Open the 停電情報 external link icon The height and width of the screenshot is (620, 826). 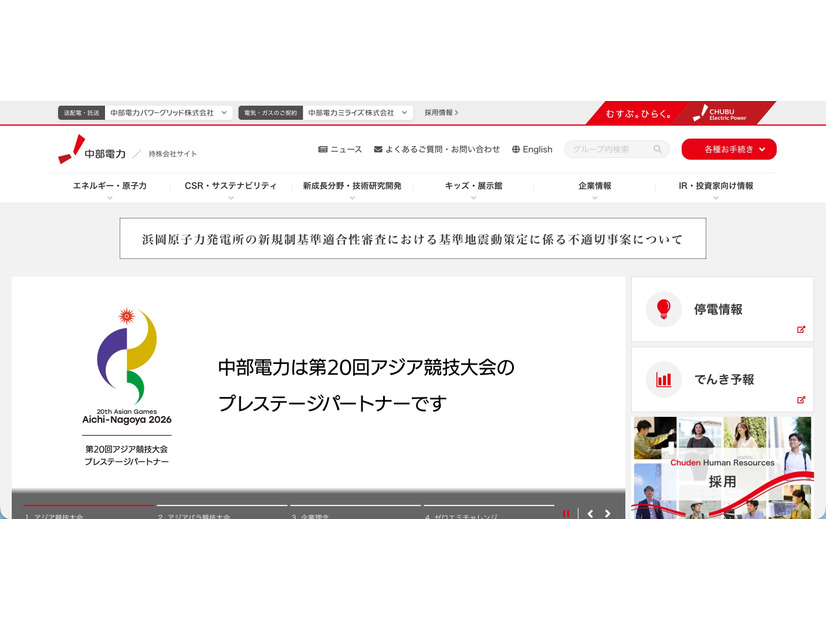801,330
